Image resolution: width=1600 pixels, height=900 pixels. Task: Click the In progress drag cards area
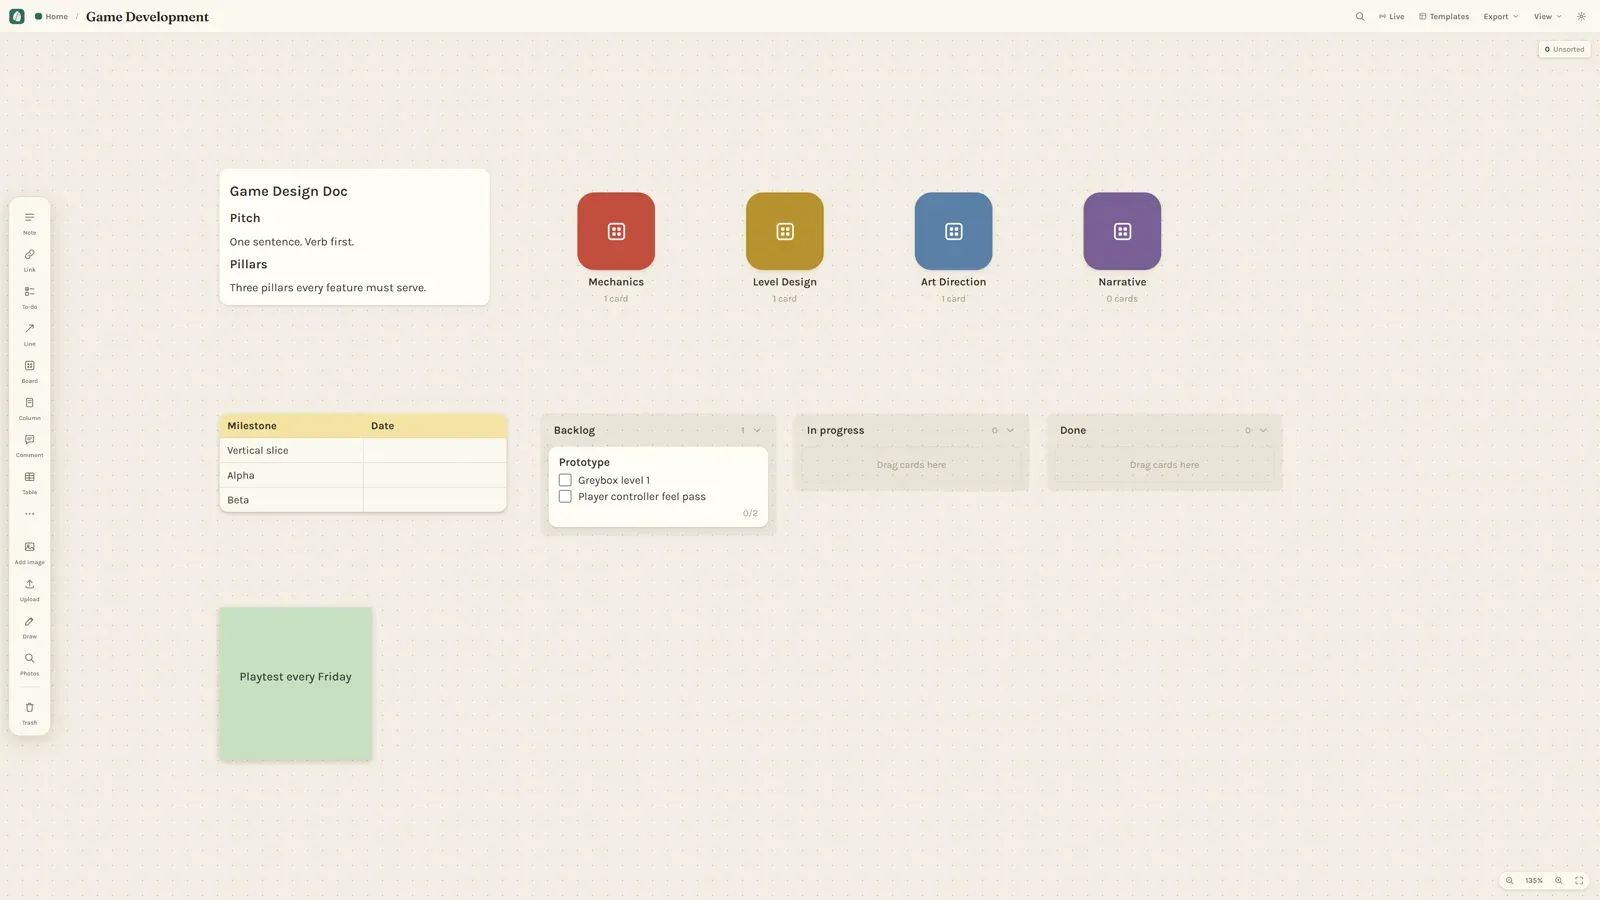911,465
